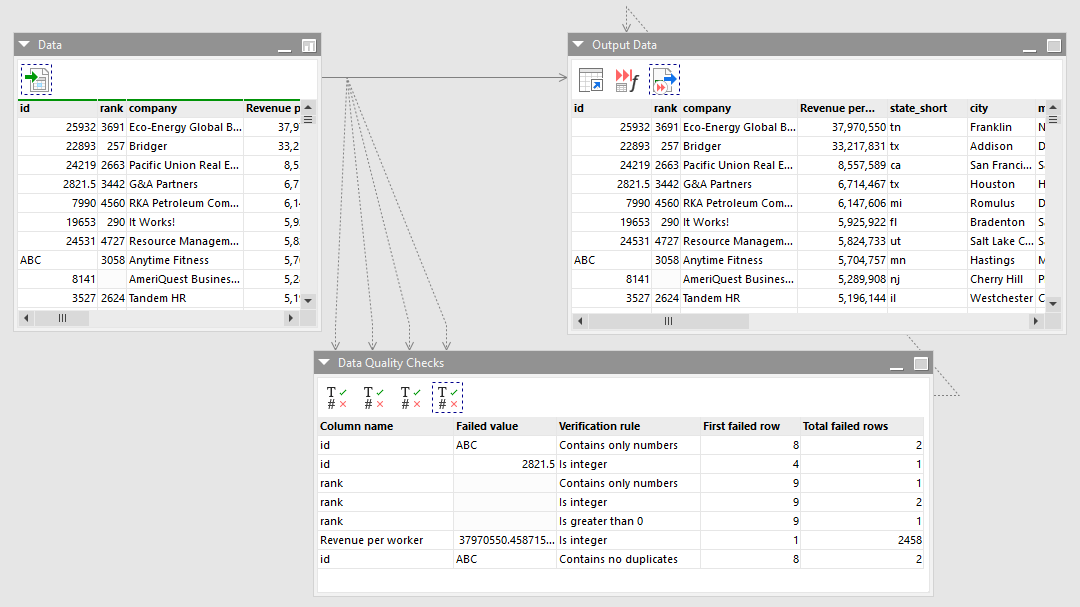
Task: Select 'It Works!' cell in Data panel
Action: [x=185, y=223]
